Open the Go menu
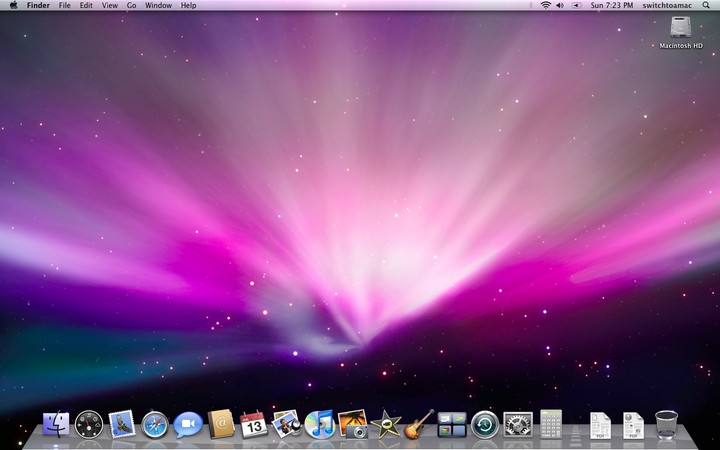This screenshot has width=720, height=450. click(x=131, y=6)
